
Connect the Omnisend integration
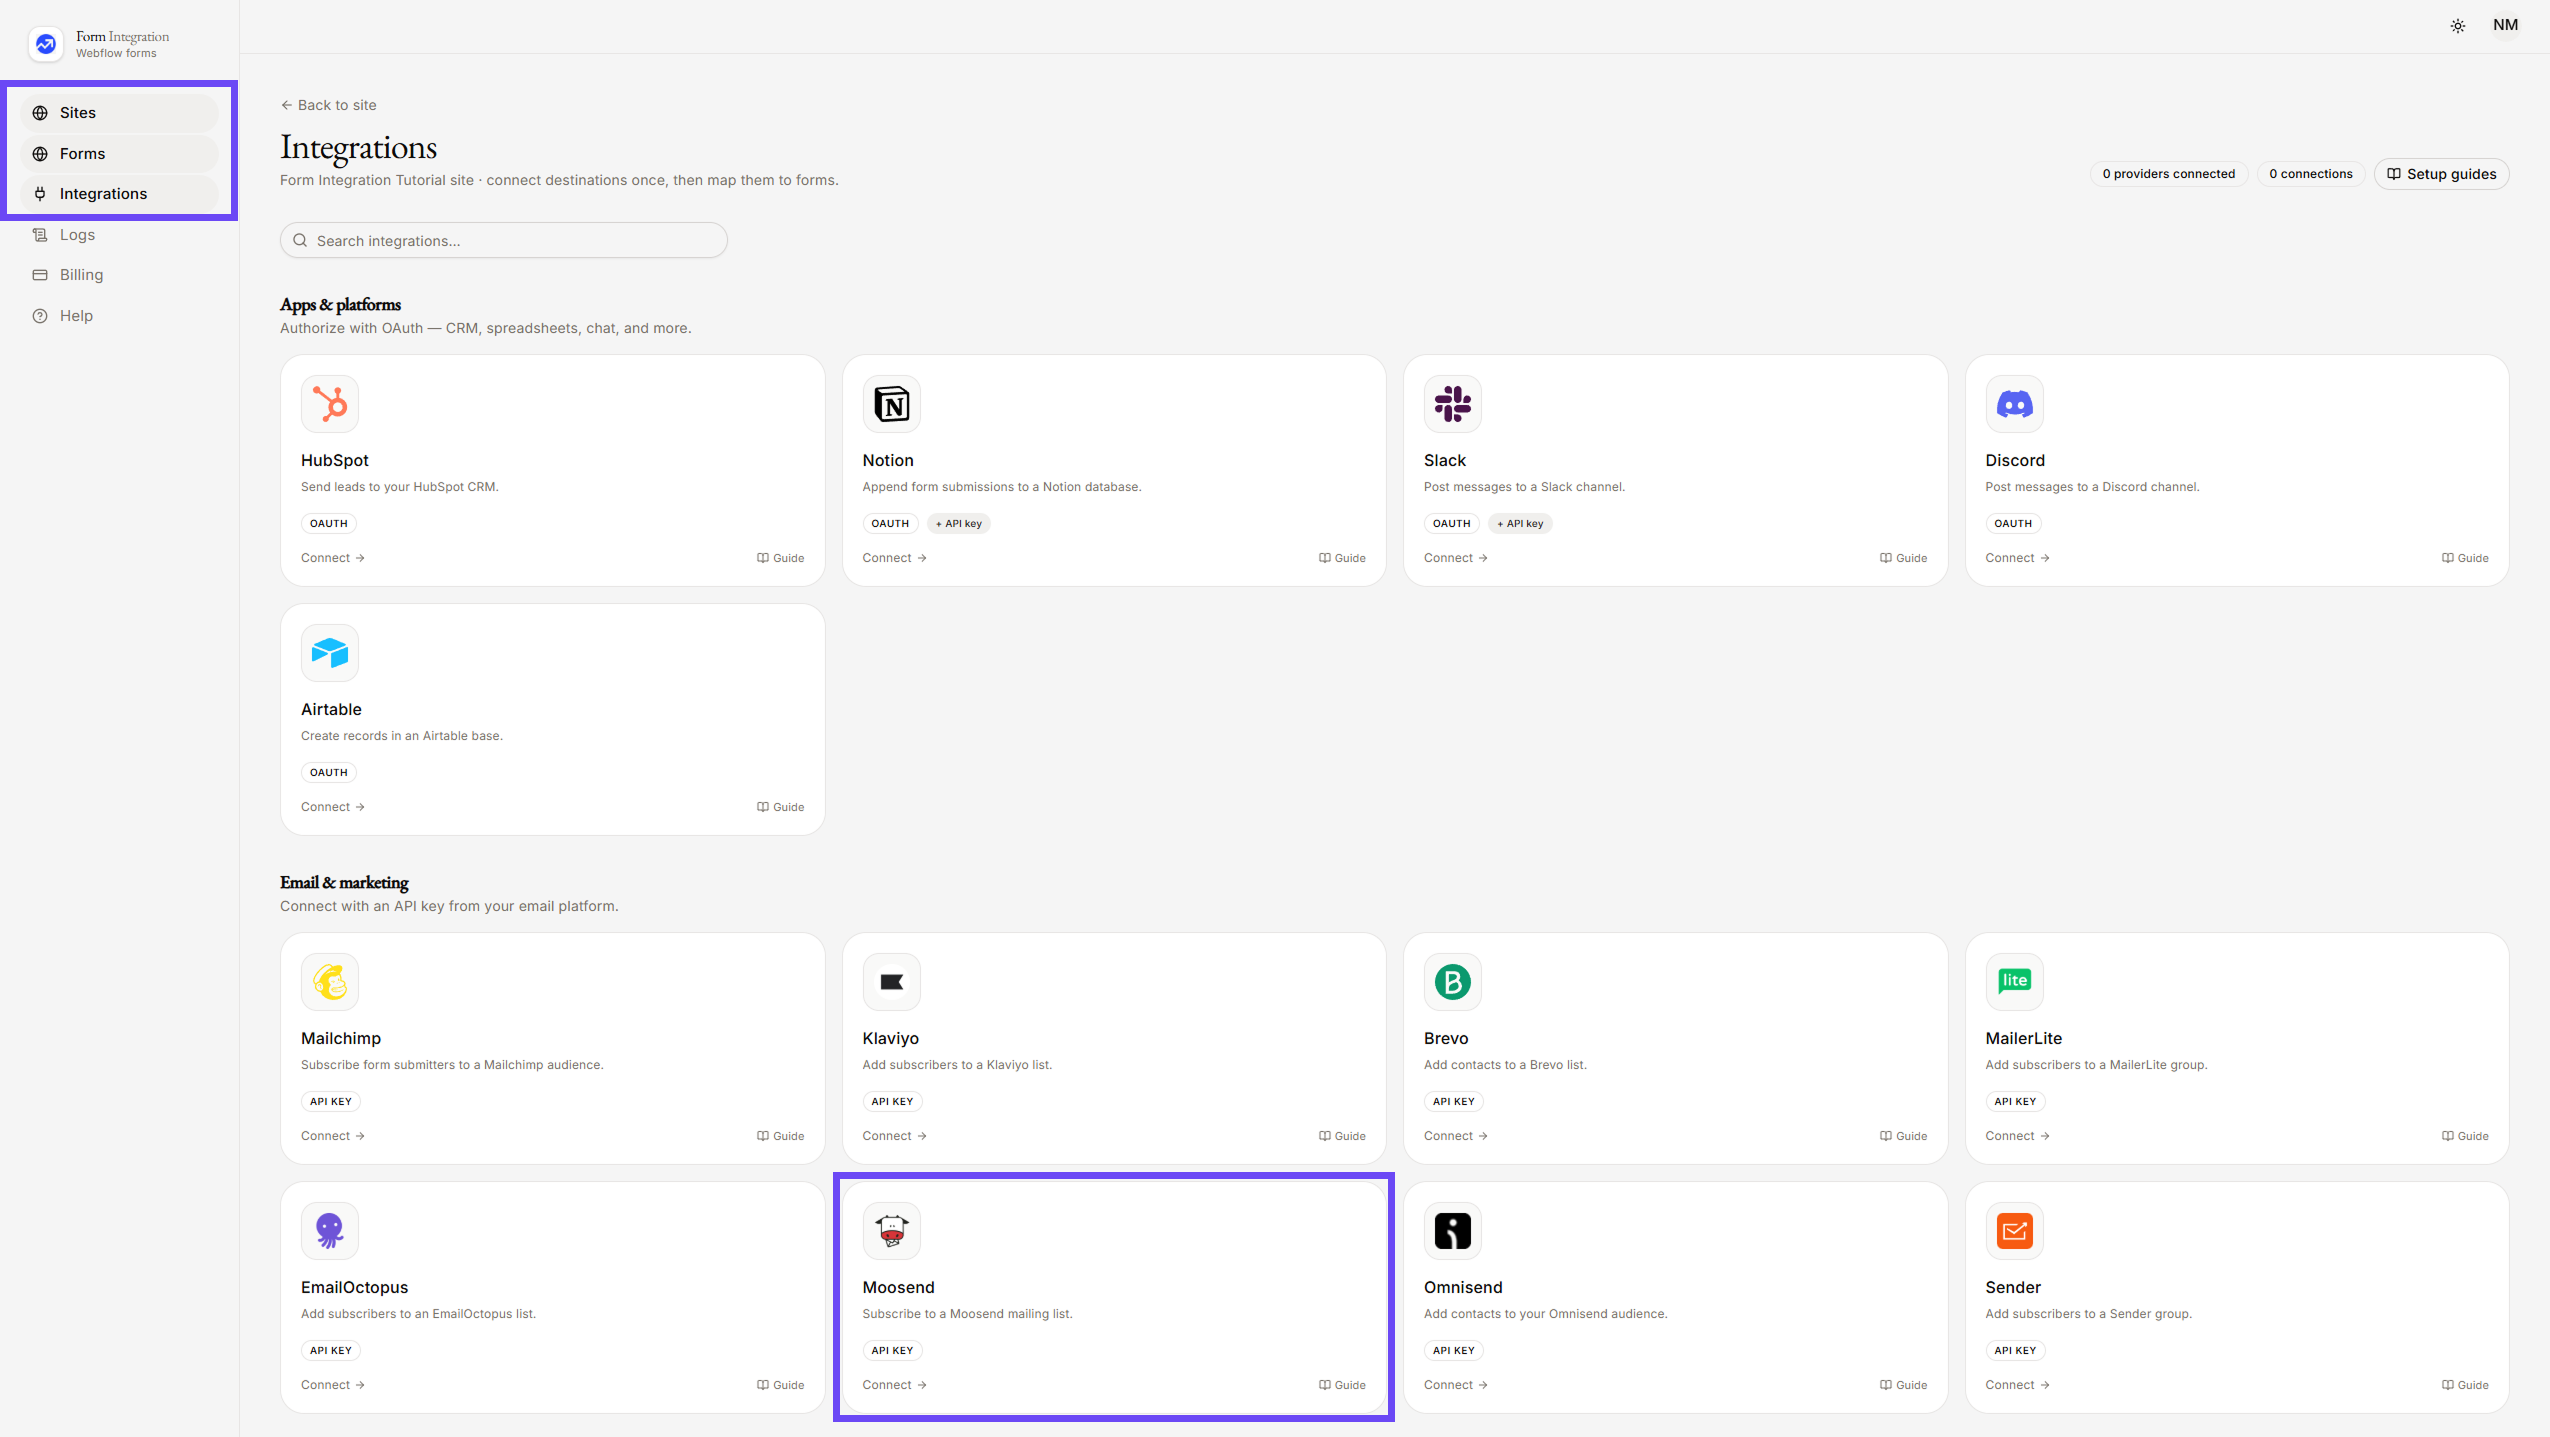(1455, 1385)
